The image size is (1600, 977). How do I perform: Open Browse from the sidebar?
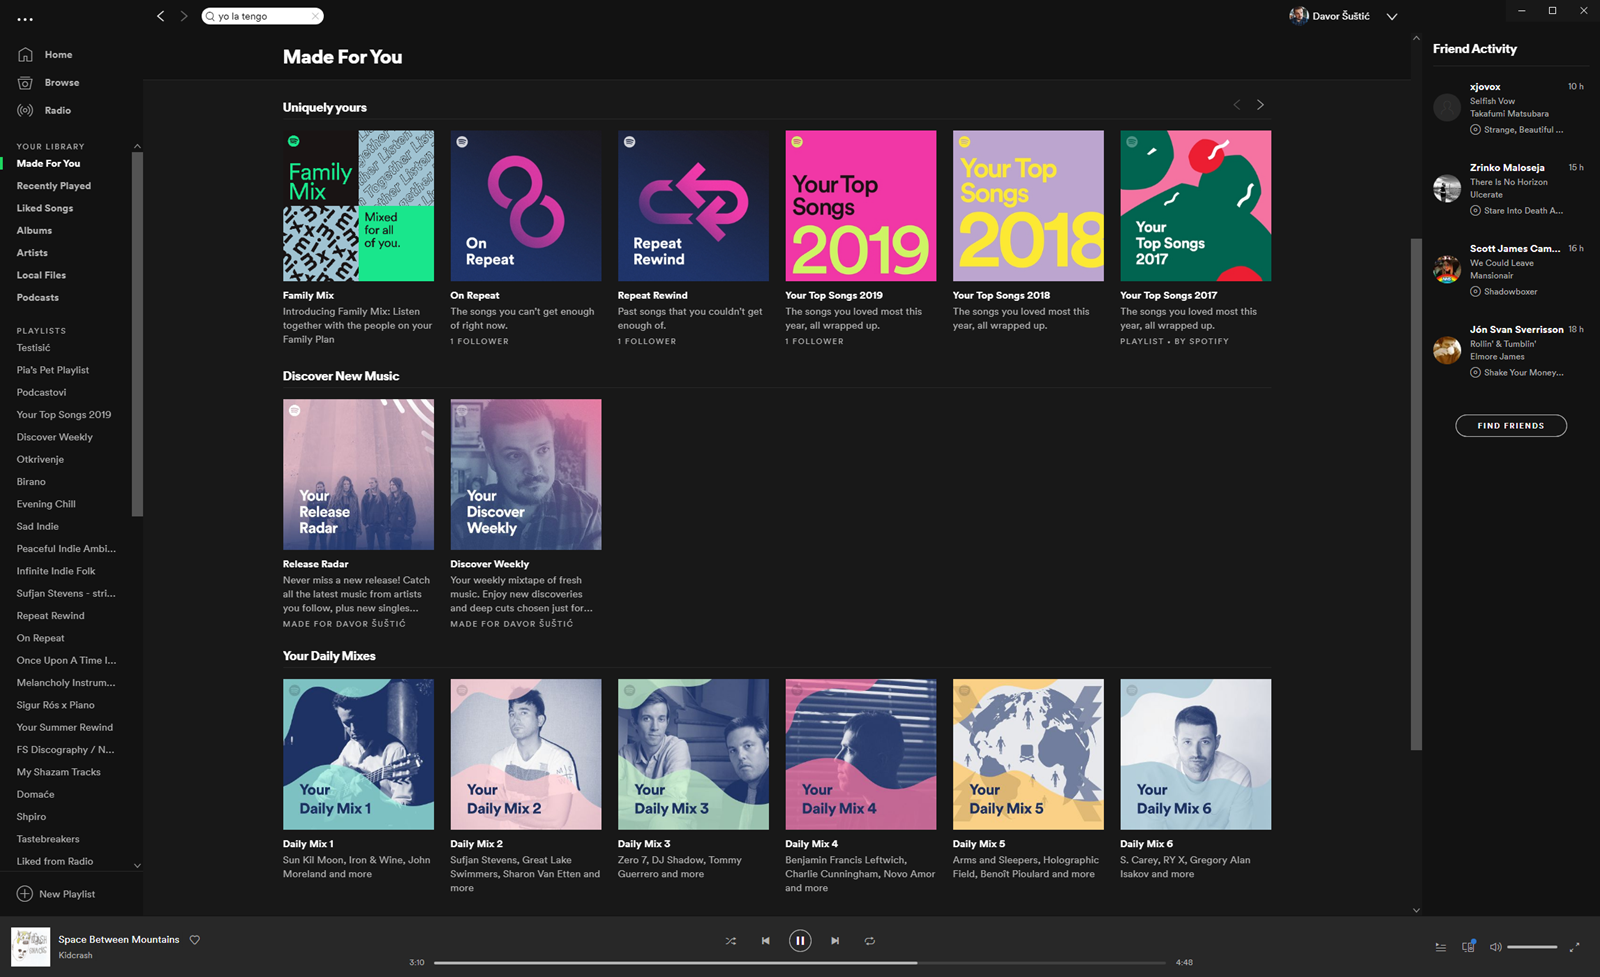tap(61, 83)
